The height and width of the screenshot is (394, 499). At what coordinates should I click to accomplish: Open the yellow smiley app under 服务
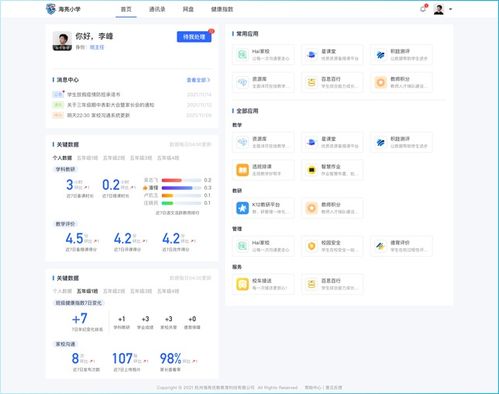332,284
